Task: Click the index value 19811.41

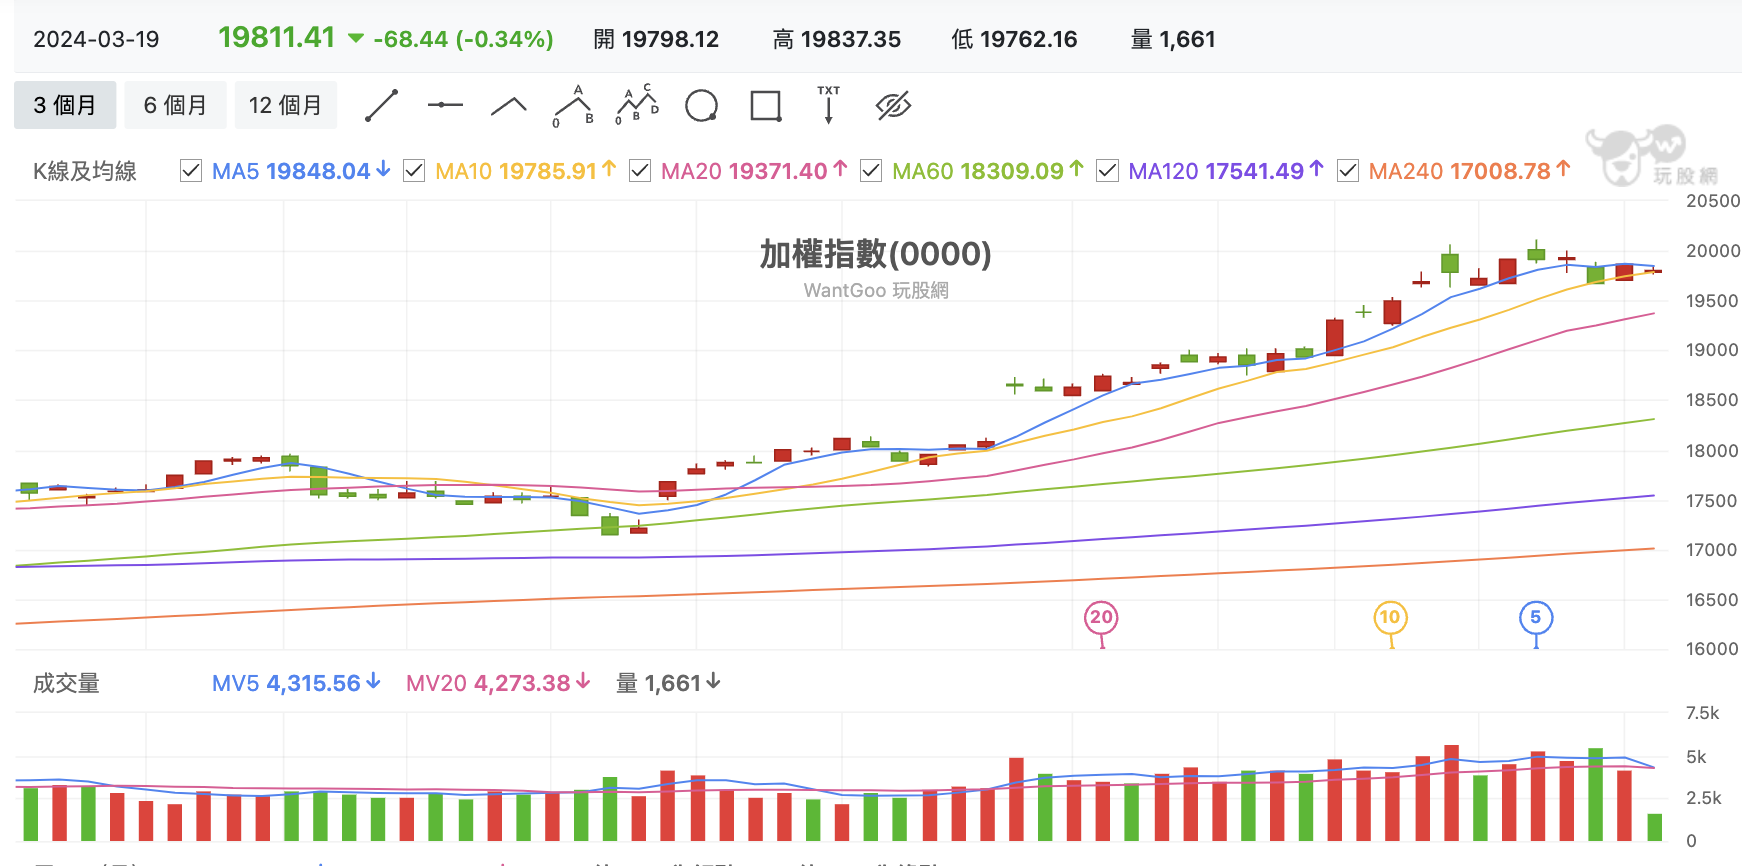Action: 277,38
